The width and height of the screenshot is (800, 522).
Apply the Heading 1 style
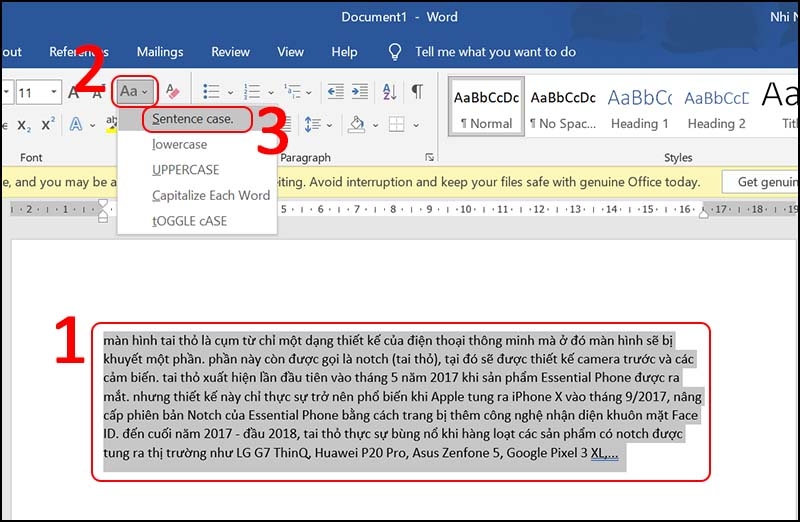click(x=639, y=107)
